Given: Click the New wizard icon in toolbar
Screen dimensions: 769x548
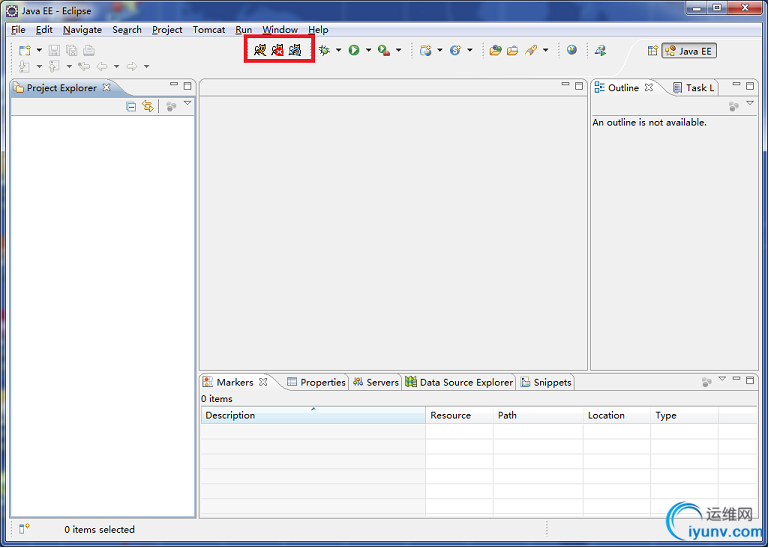Looking at the screenshot, I should click(25, 50).
